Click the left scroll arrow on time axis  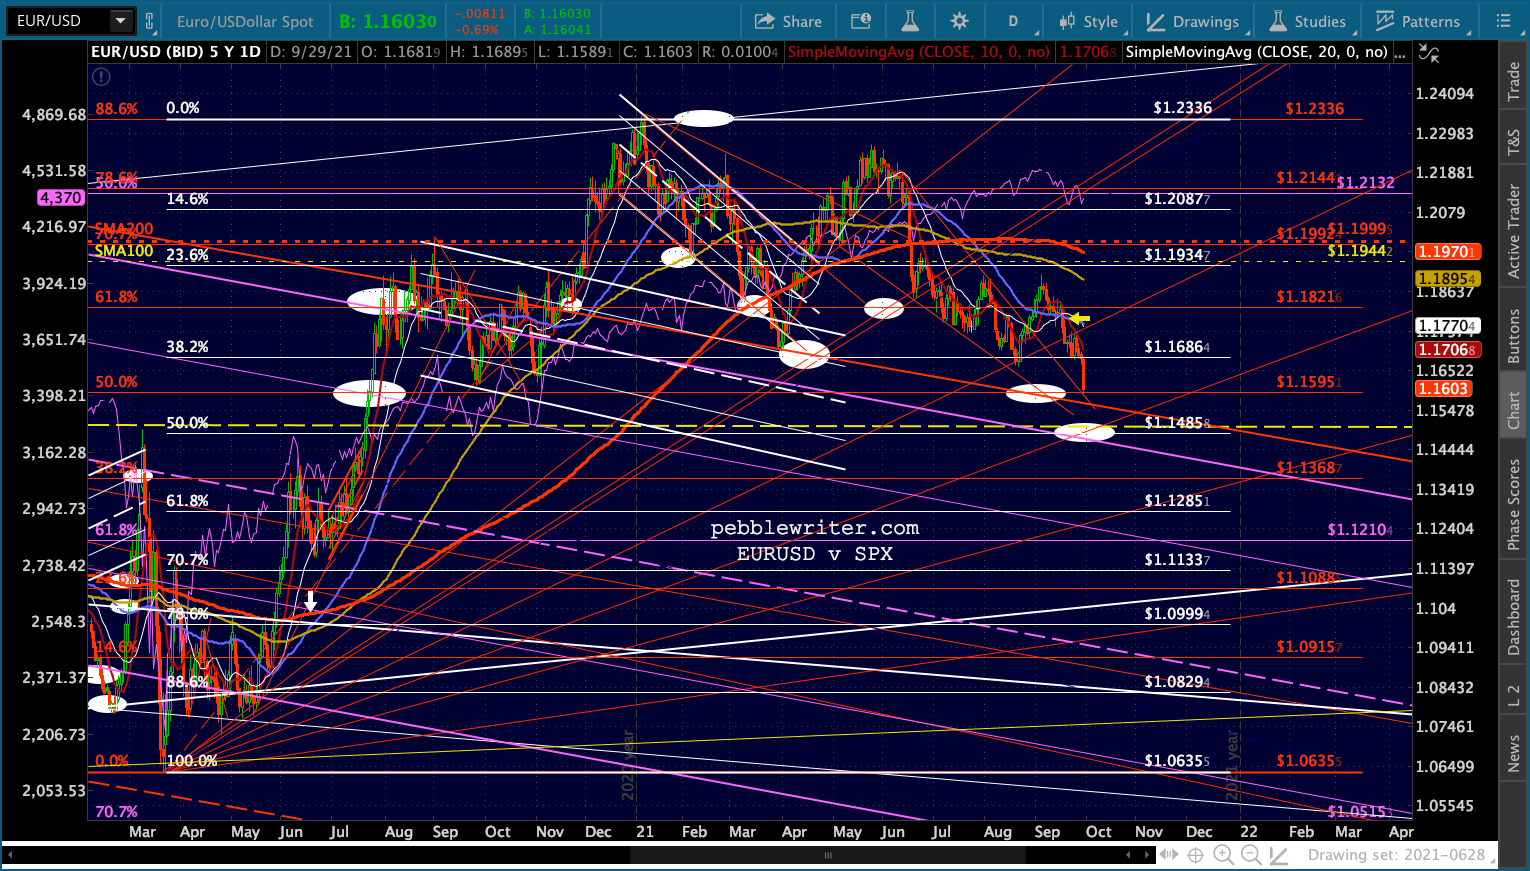coord(1129,855)
